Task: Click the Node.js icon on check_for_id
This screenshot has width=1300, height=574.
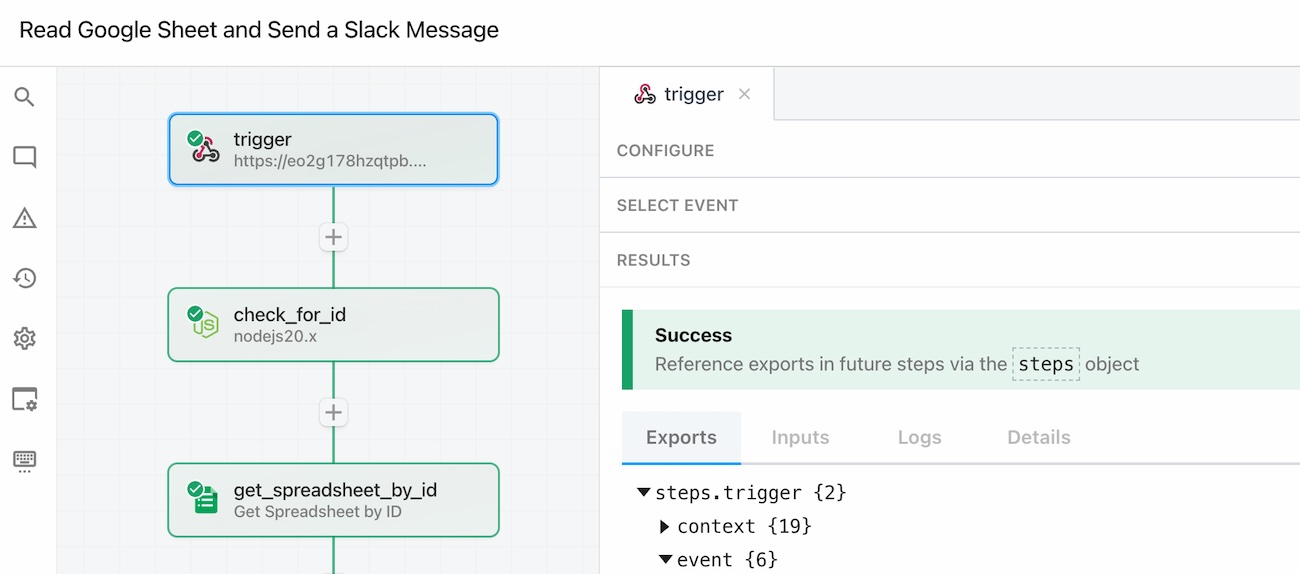Action: click(x=205, y=324)
